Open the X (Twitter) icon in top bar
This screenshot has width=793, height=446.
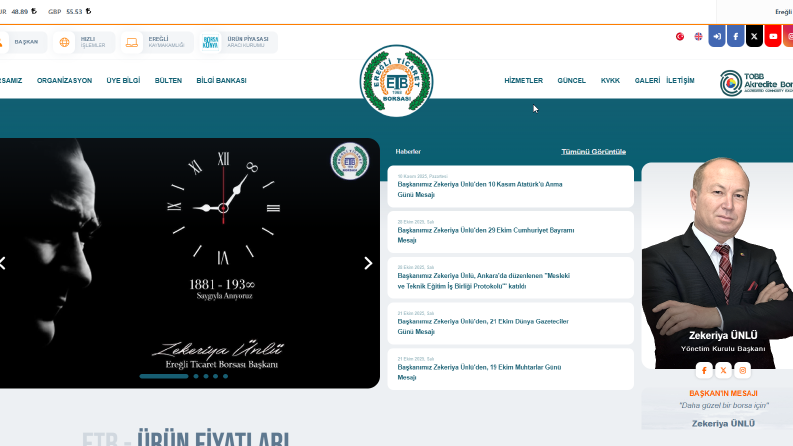[754, 36]
